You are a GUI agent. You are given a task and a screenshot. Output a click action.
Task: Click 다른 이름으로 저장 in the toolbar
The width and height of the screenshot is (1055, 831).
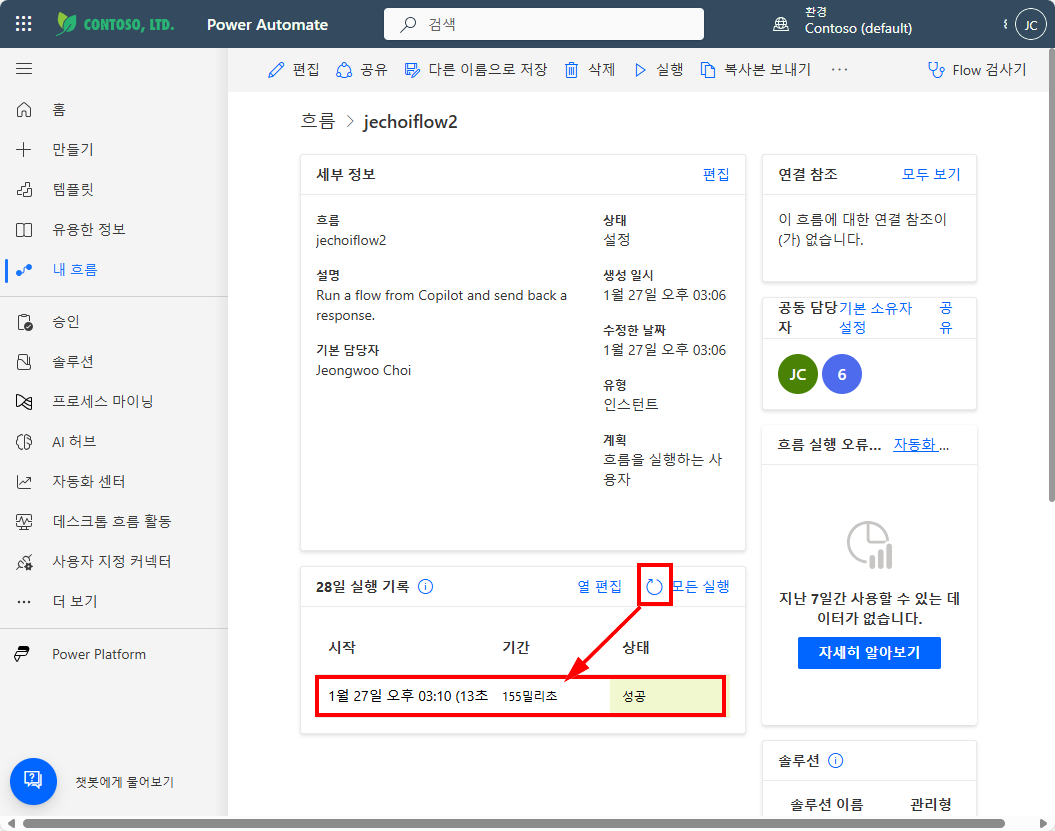pyautogui.click(x=476, y=69)
